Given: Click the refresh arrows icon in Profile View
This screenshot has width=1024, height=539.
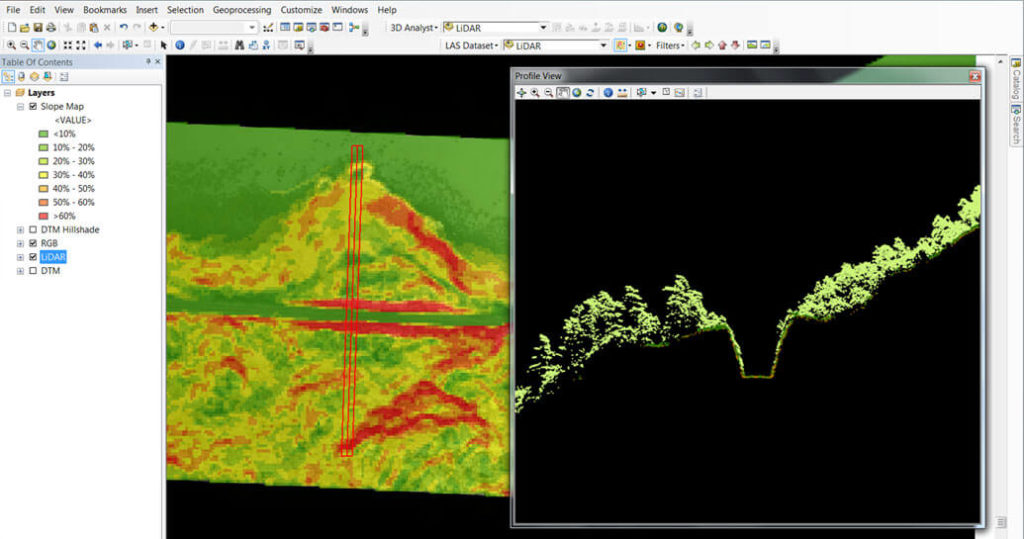Looking at the screenshot, I should coord(590,93).
